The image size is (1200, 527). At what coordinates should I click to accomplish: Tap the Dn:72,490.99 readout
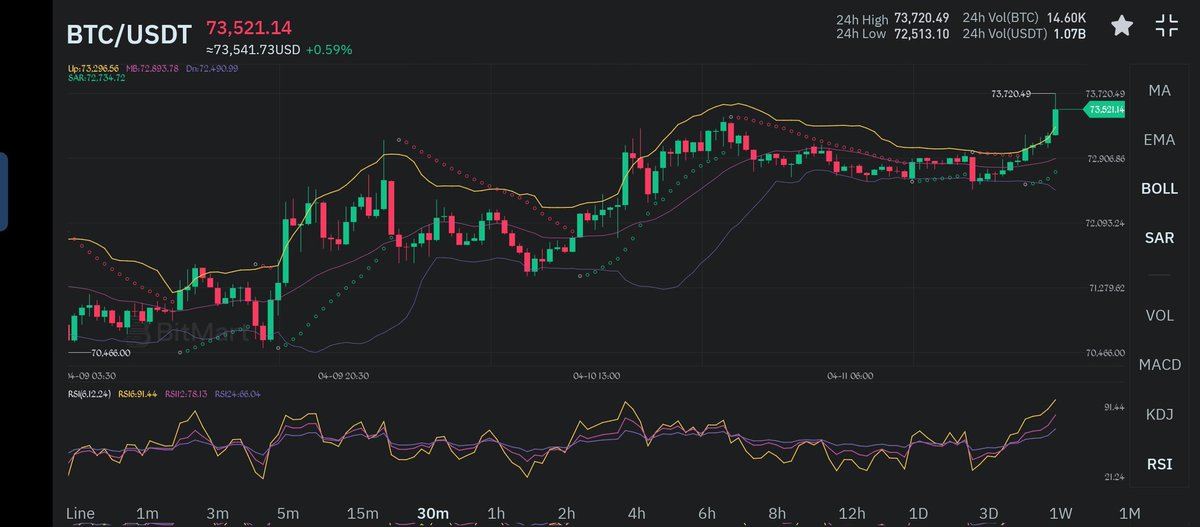(212, 68)
